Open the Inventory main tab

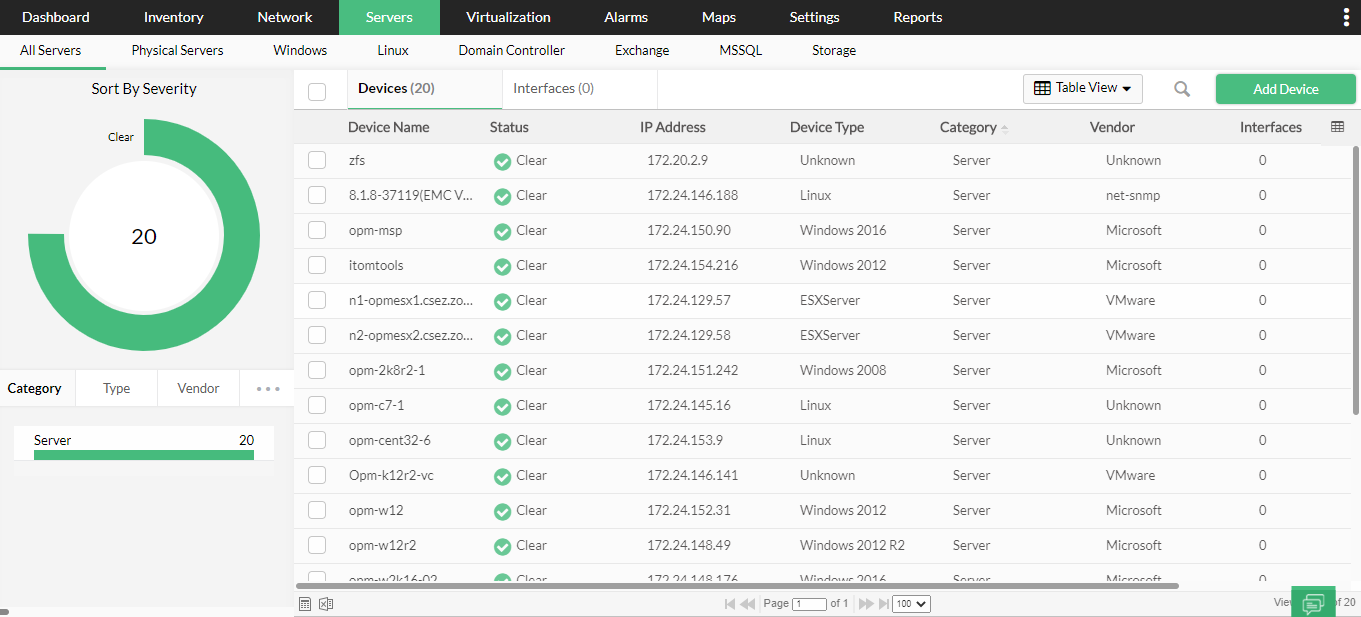click(x=174, y=17)
